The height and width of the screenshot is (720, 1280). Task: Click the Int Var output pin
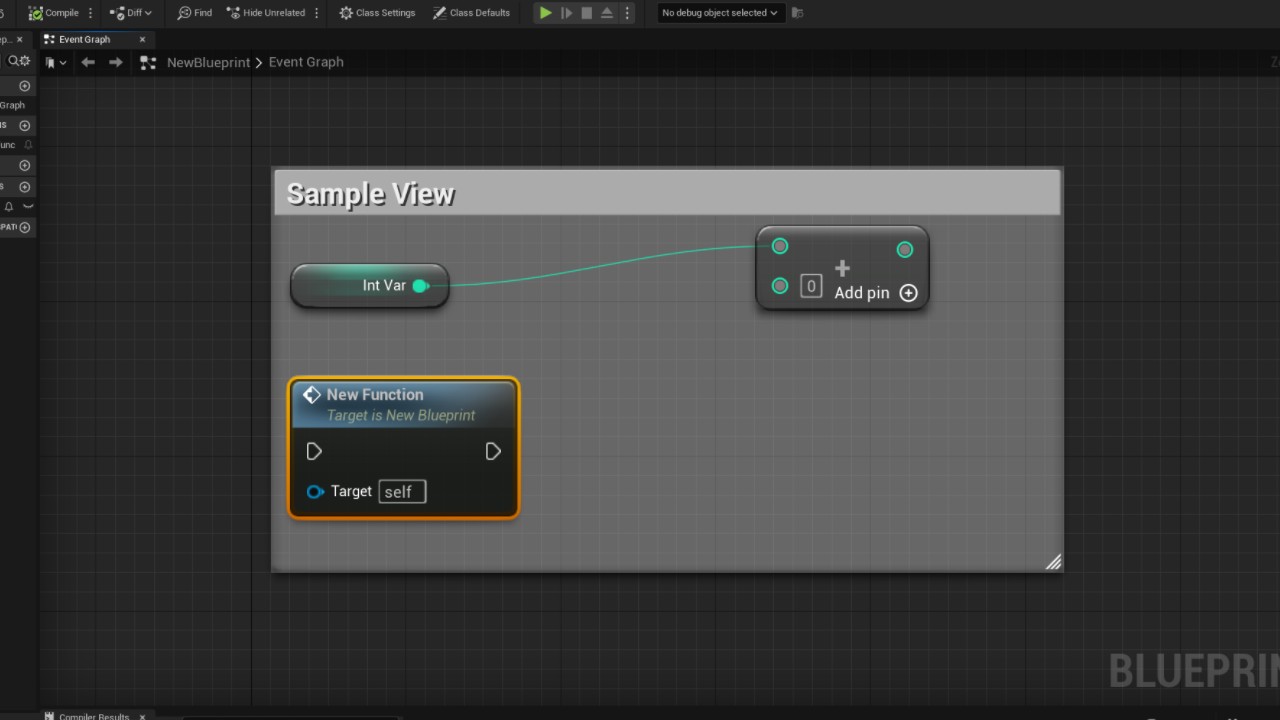421,286
